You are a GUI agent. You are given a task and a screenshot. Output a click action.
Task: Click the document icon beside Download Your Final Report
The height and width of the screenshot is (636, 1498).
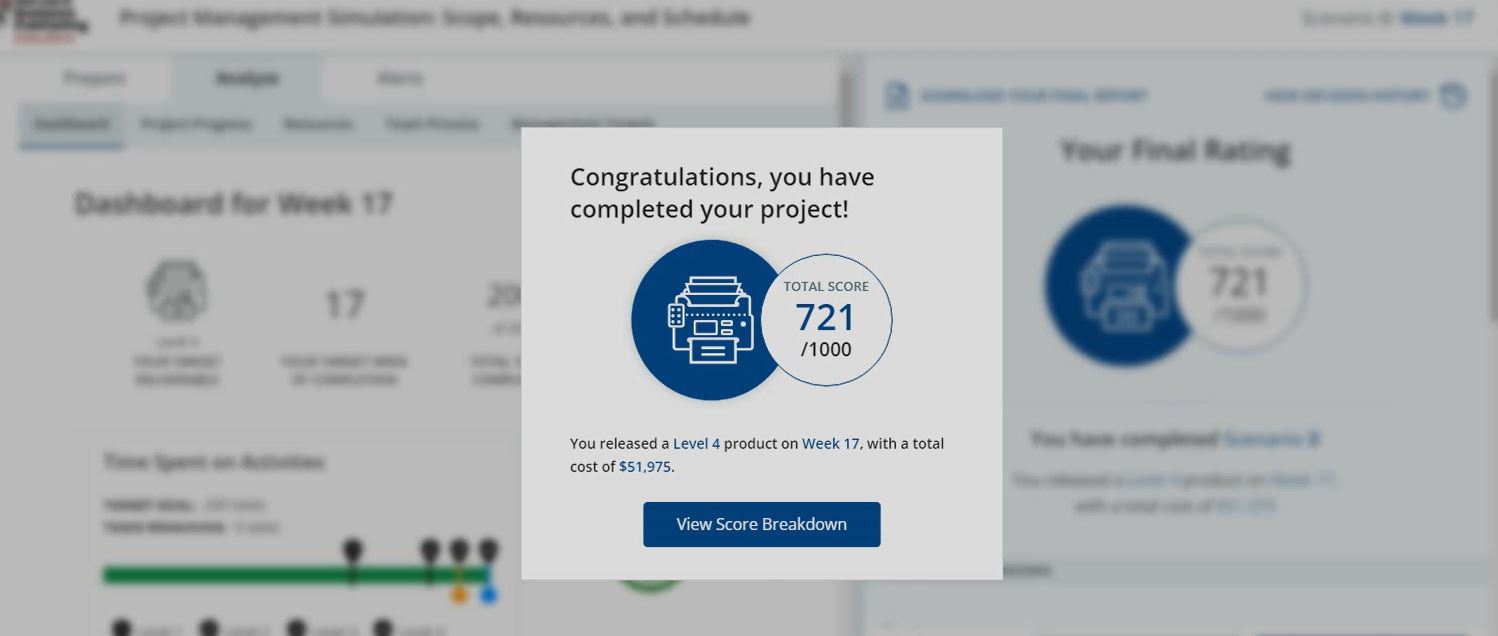(895, 95)
